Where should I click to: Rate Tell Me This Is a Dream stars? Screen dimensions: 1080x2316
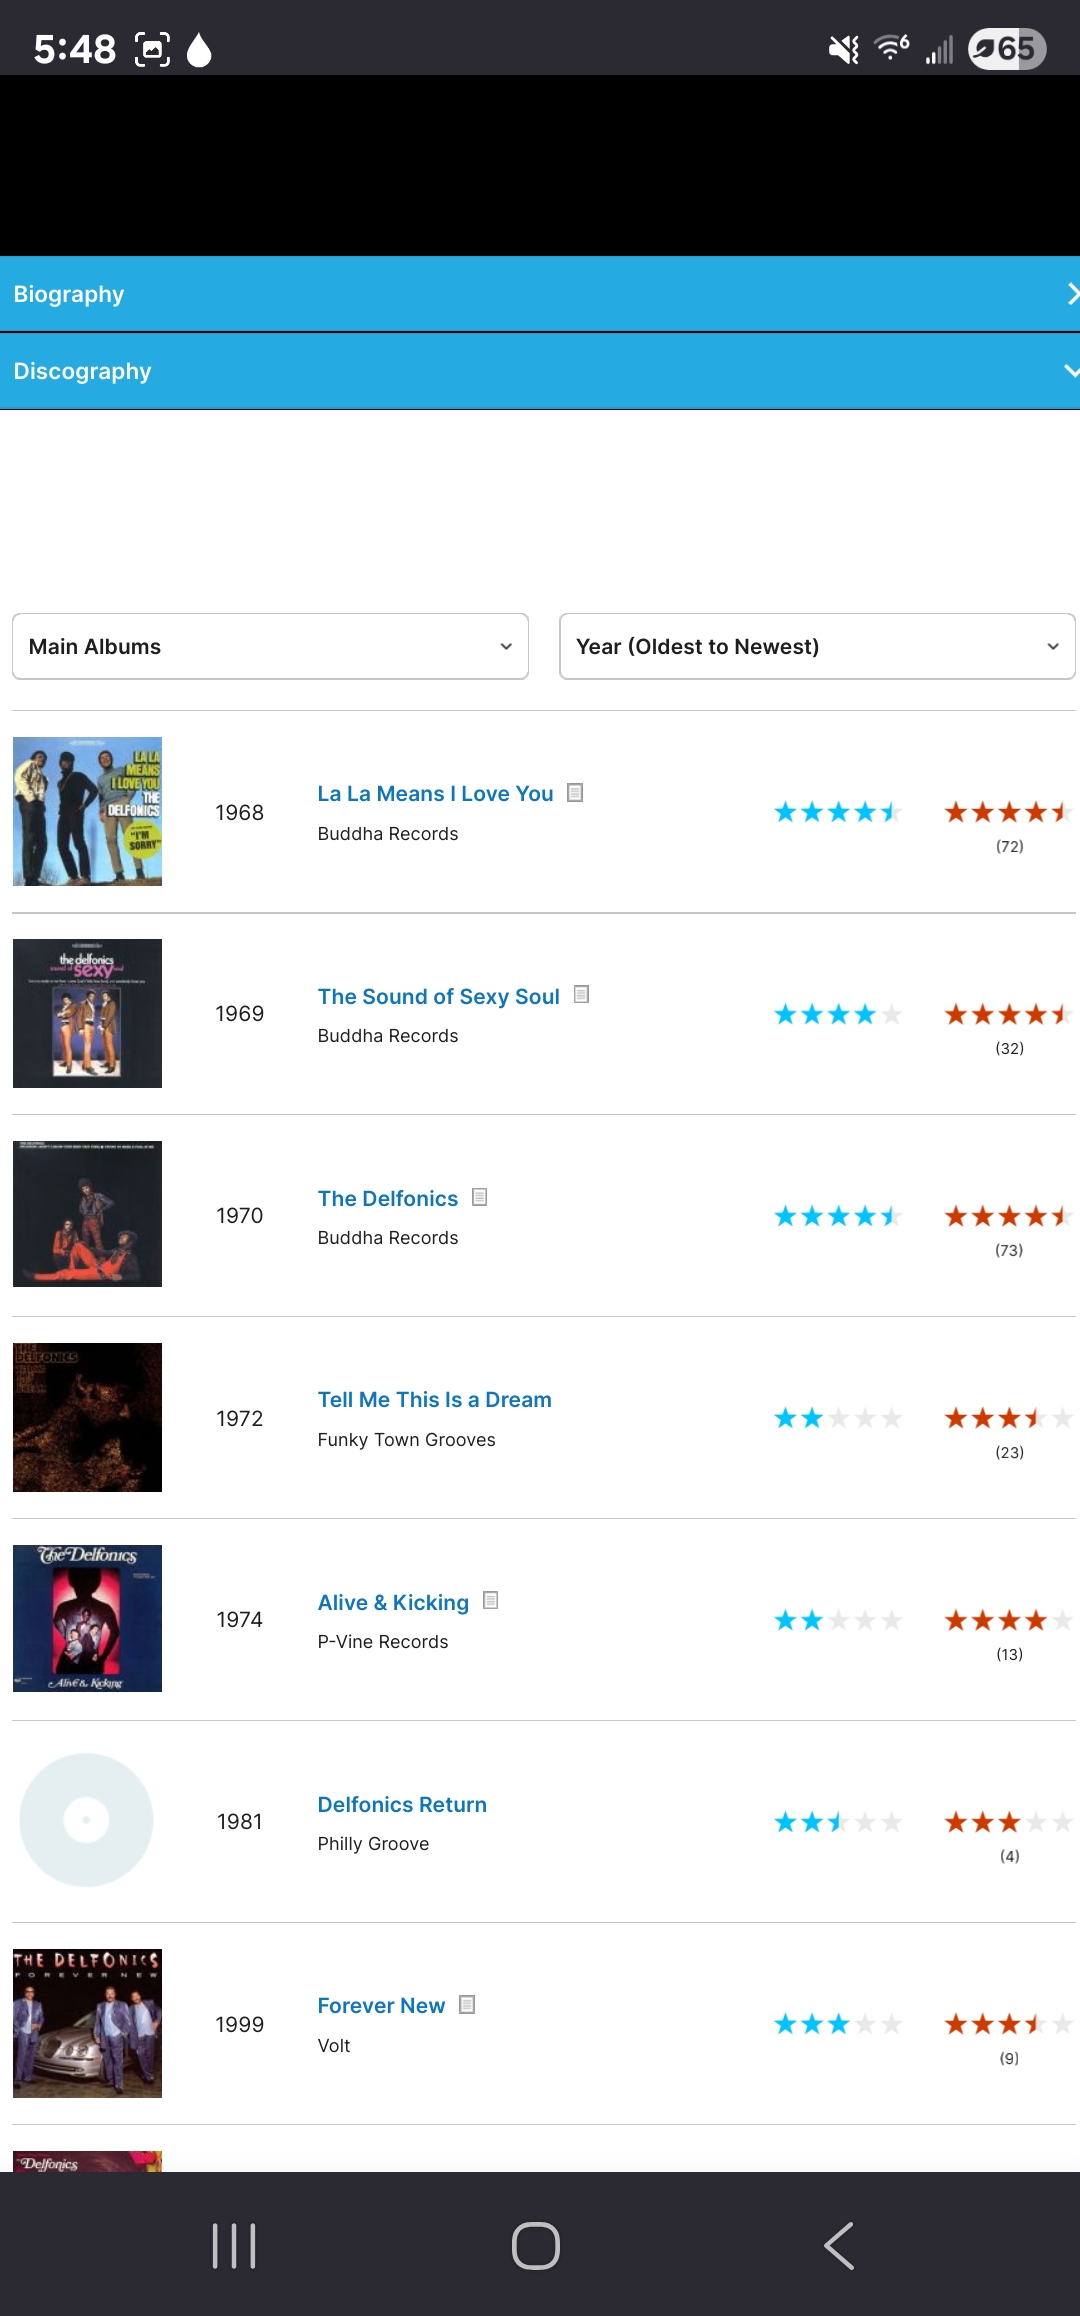click(x=1008, y=1419)
